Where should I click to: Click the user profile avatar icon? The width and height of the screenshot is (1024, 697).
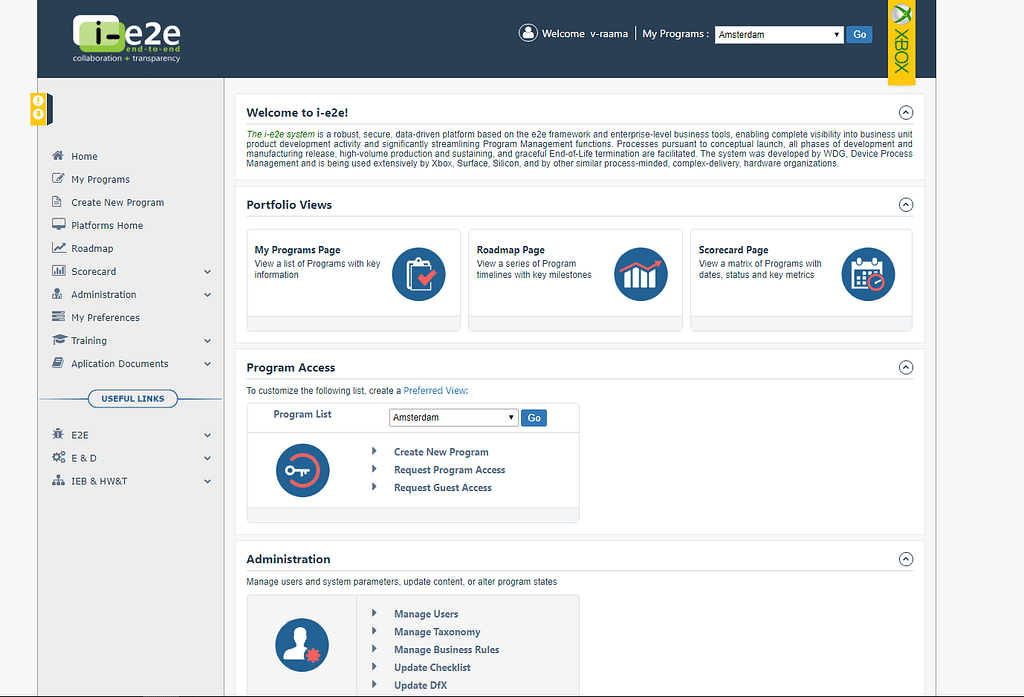528,33
